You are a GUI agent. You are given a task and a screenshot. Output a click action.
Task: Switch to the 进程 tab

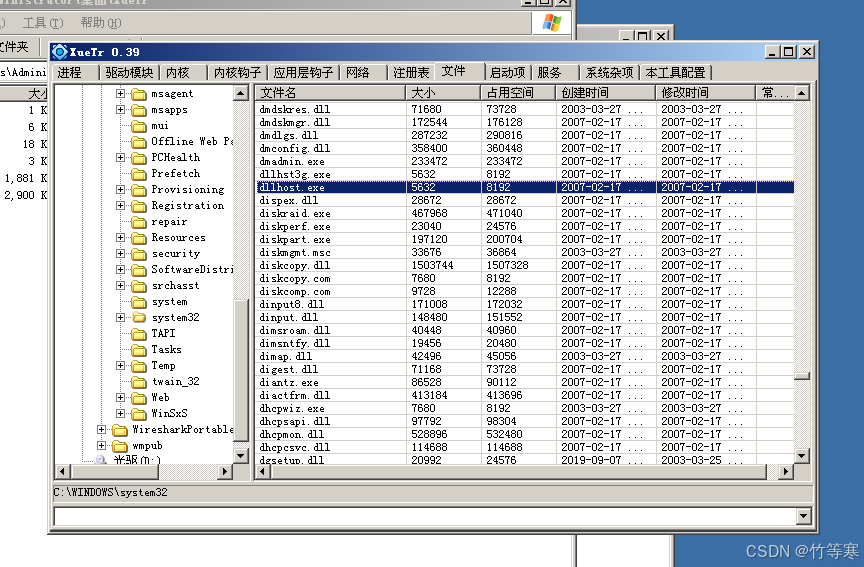[70, 72]
